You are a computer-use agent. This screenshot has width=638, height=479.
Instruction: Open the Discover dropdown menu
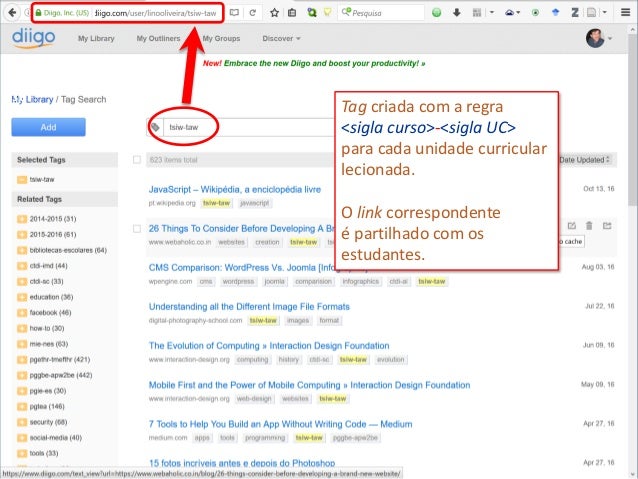[x=281, y=38]
